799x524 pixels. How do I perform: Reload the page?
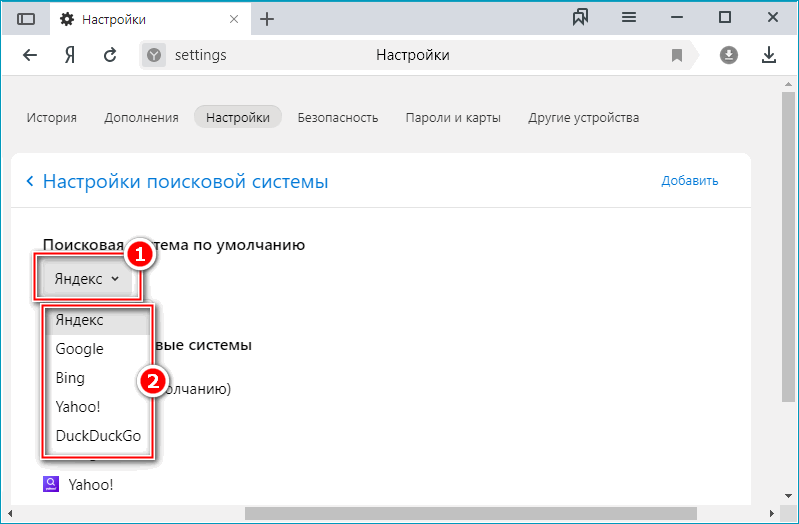pyautogui.click(x=110, y=55)
